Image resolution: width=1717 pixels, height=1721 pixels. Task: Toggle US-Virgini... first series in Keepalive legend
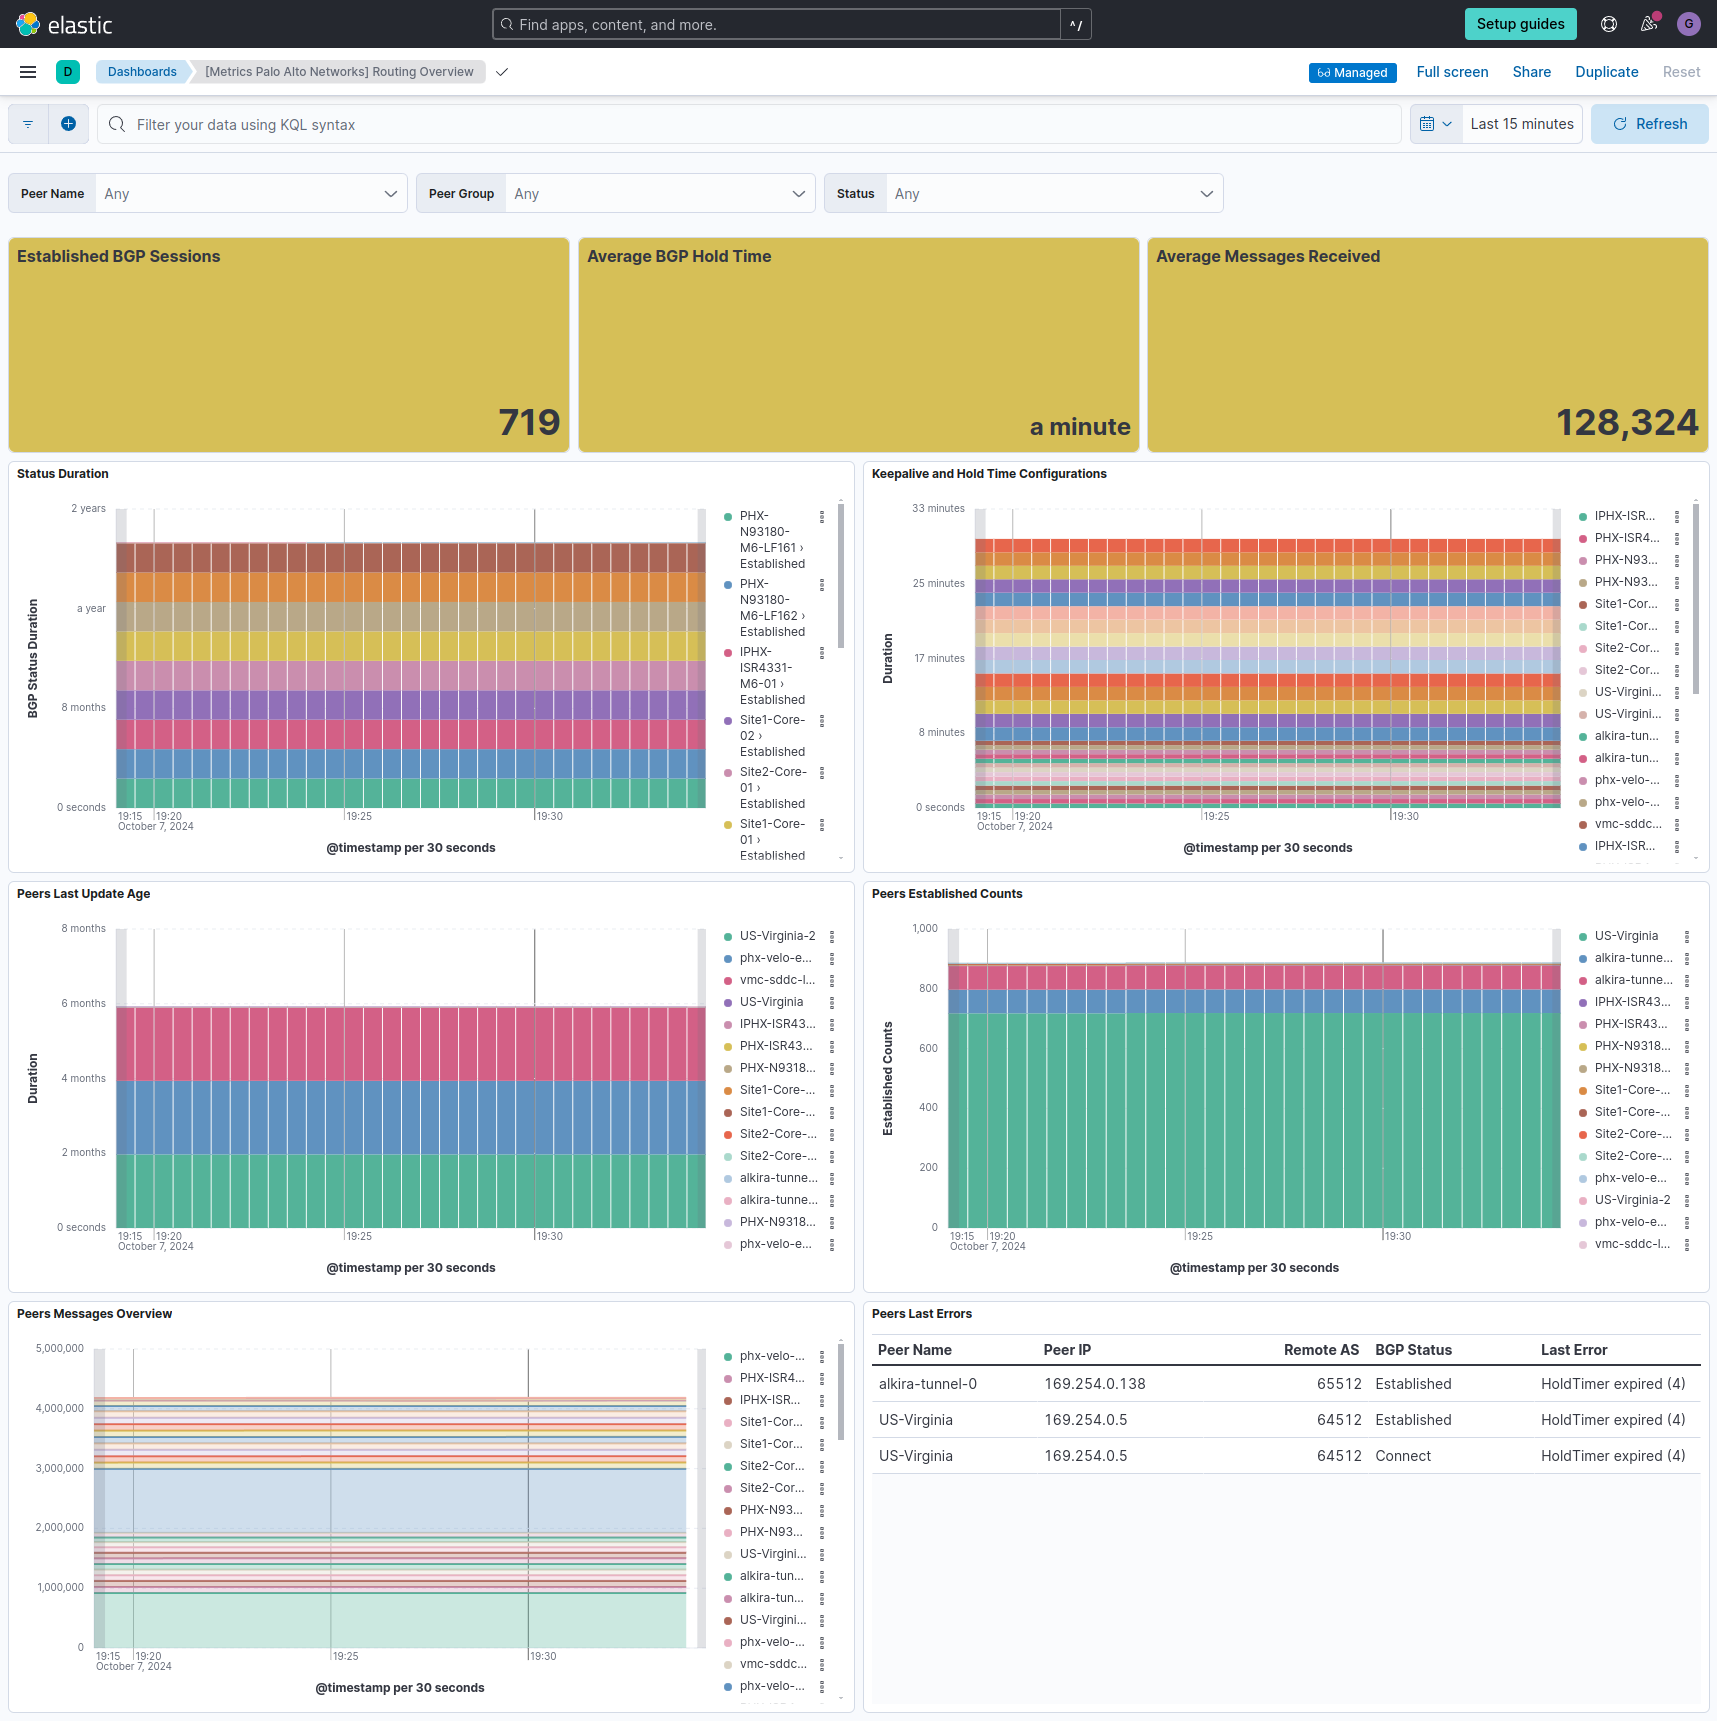pyautogui.click(x=1628, y=692)
